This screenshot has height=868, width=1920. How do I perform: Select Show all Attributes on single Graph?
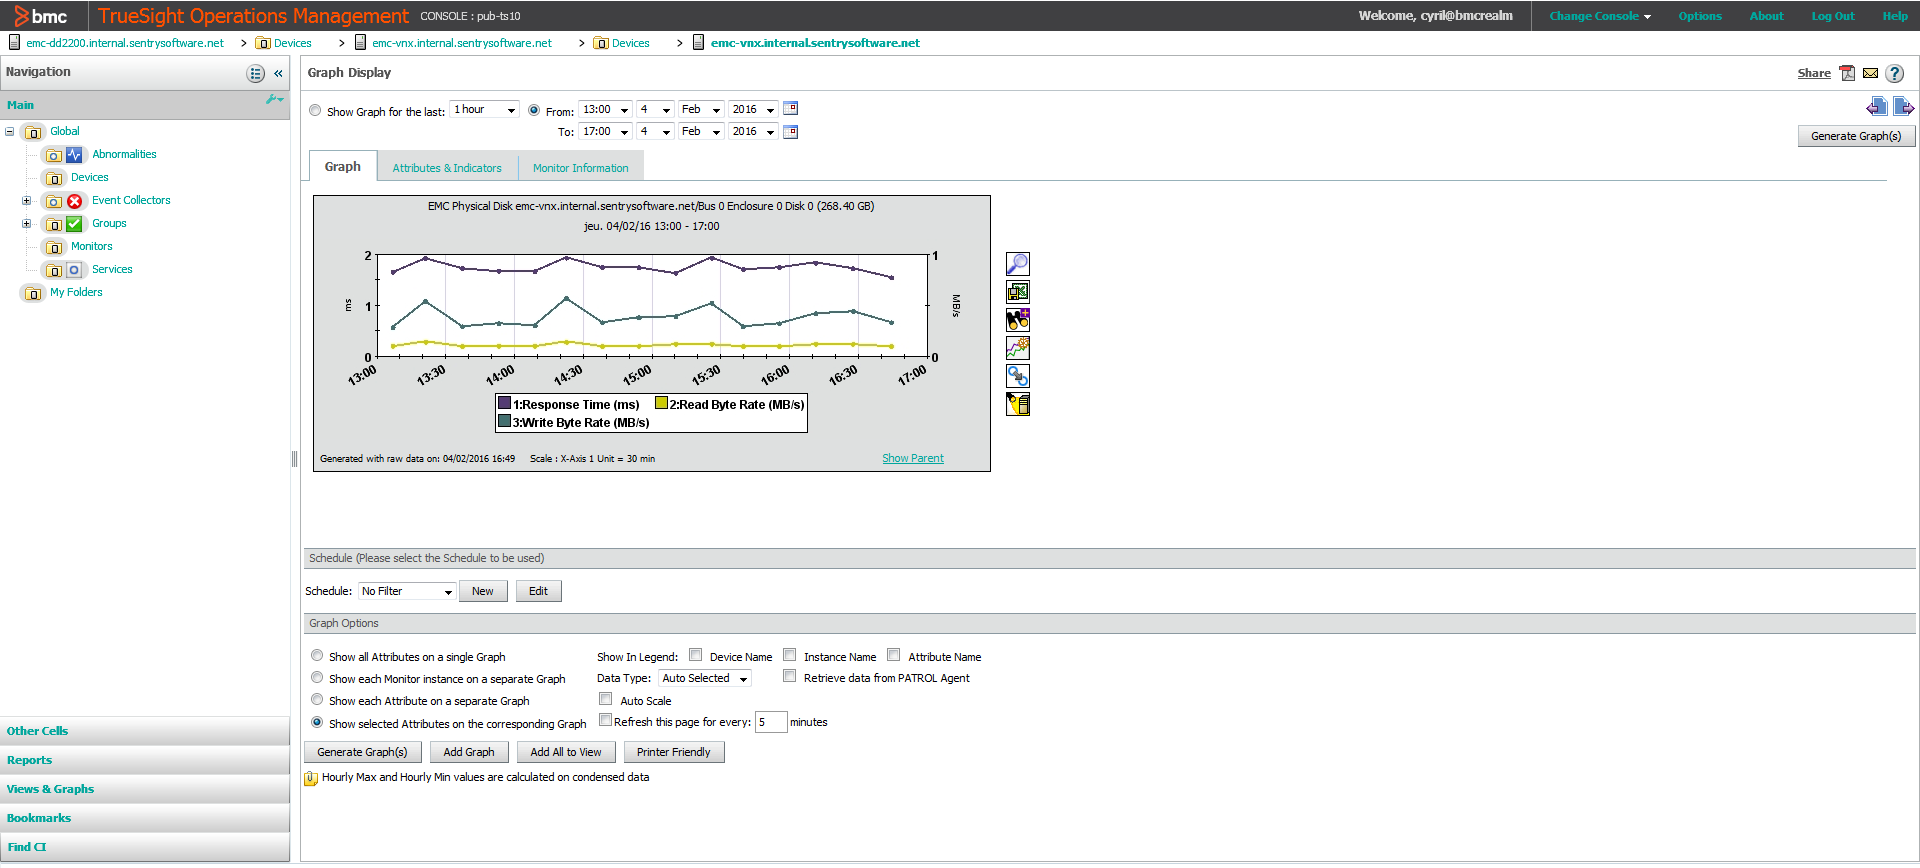(317, 656)
